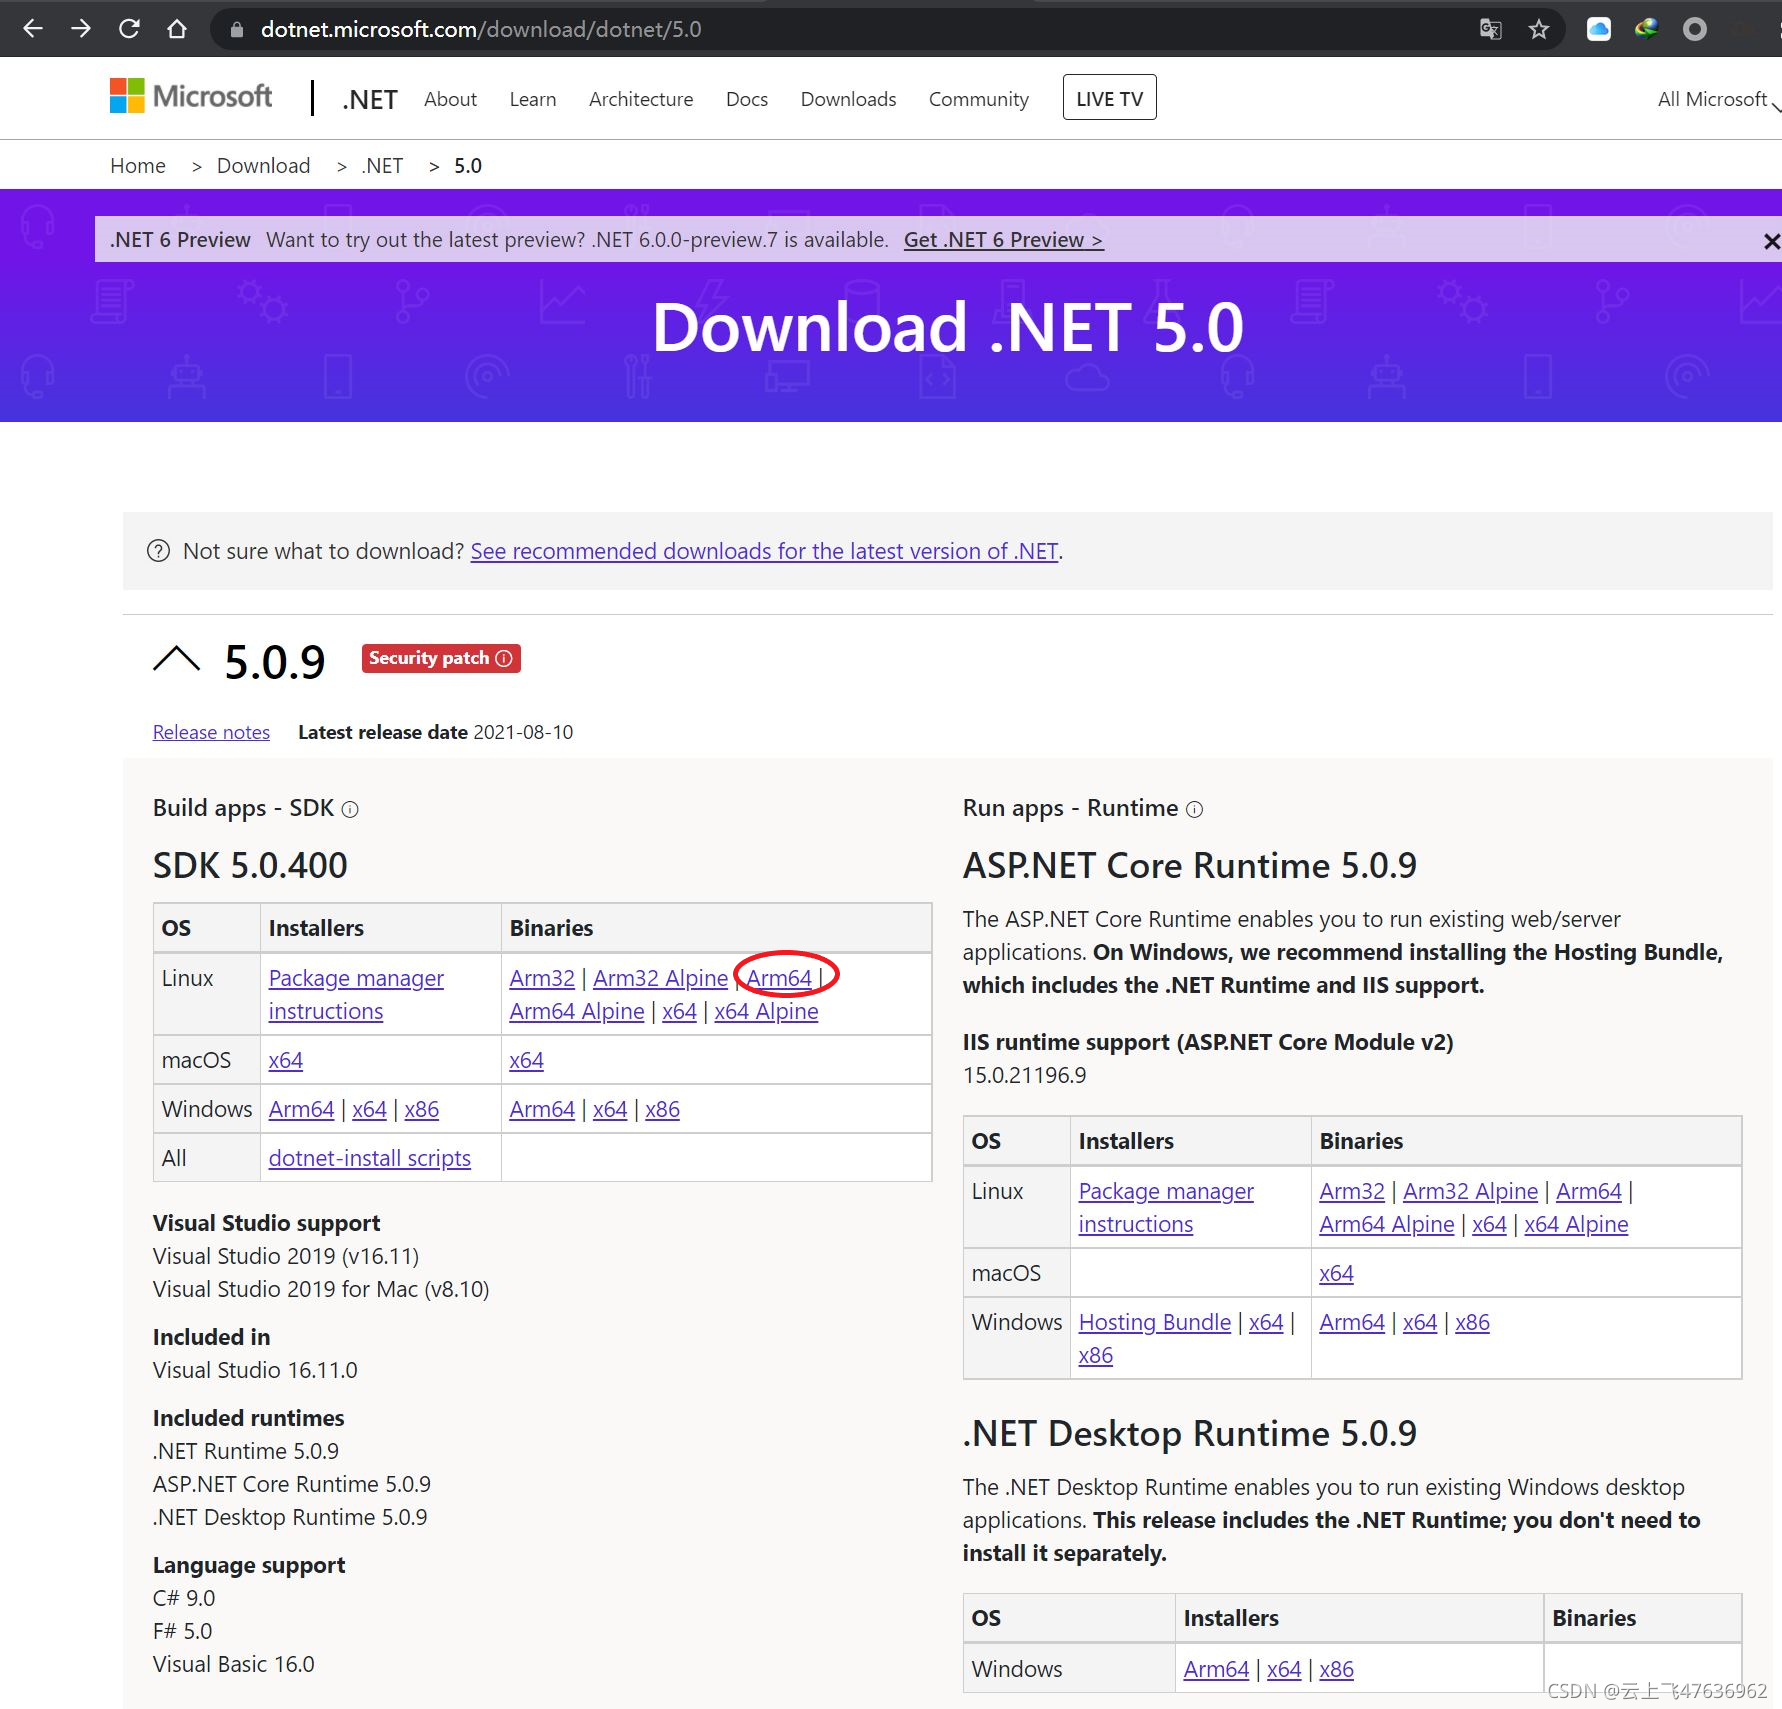The width and height of the screenshot is (1782, 1709).
Task: Go to browser home page icon
Action: 177,29
